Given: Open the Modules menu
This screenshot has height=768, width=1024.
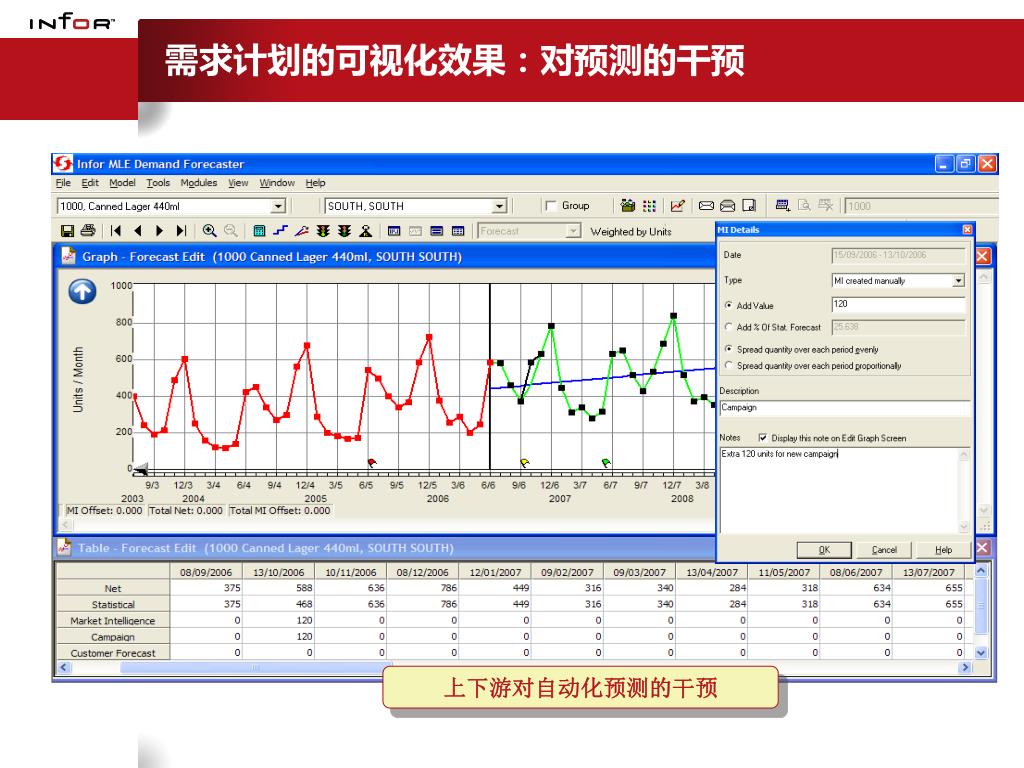Looking at the screenshot, I should [x=199, y=183].
